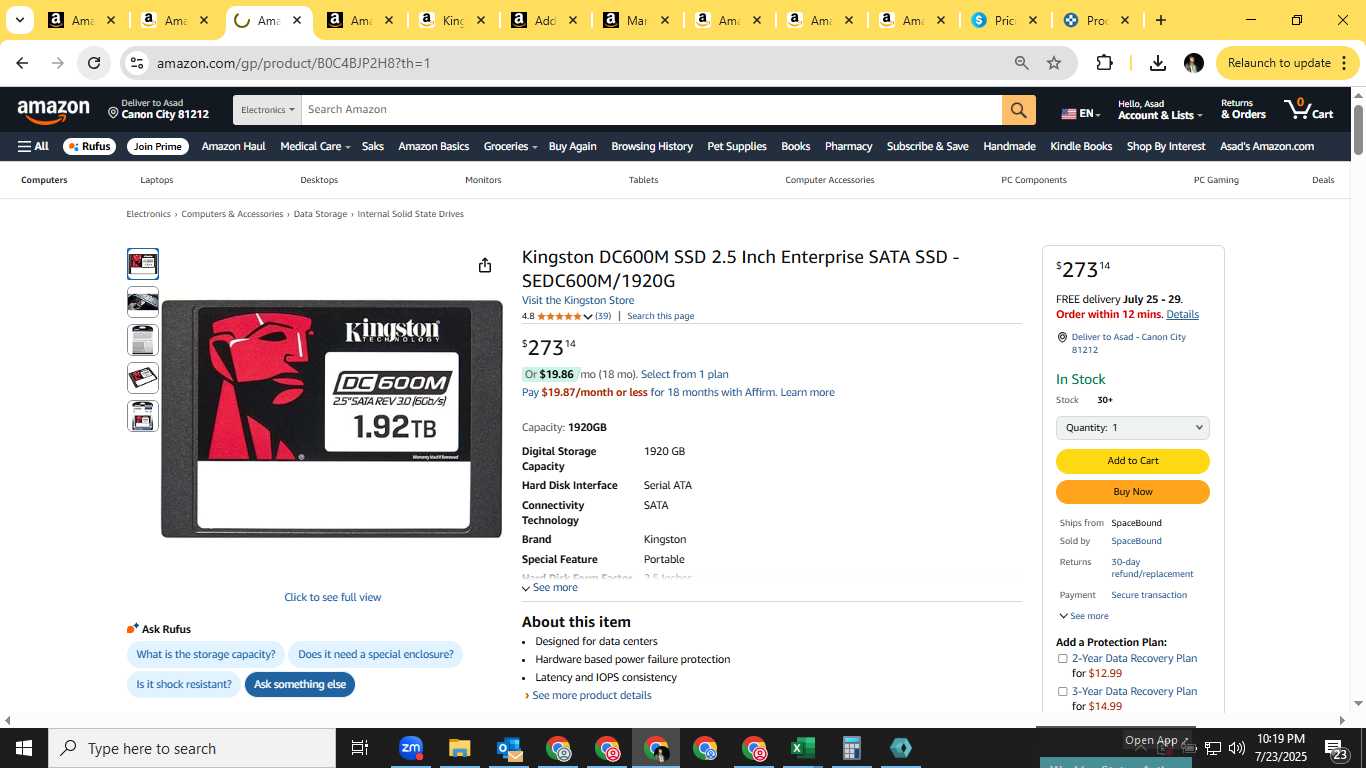1366x768 pixels.
Task: Open Account & Lists menu
Action: point(1158,110)
